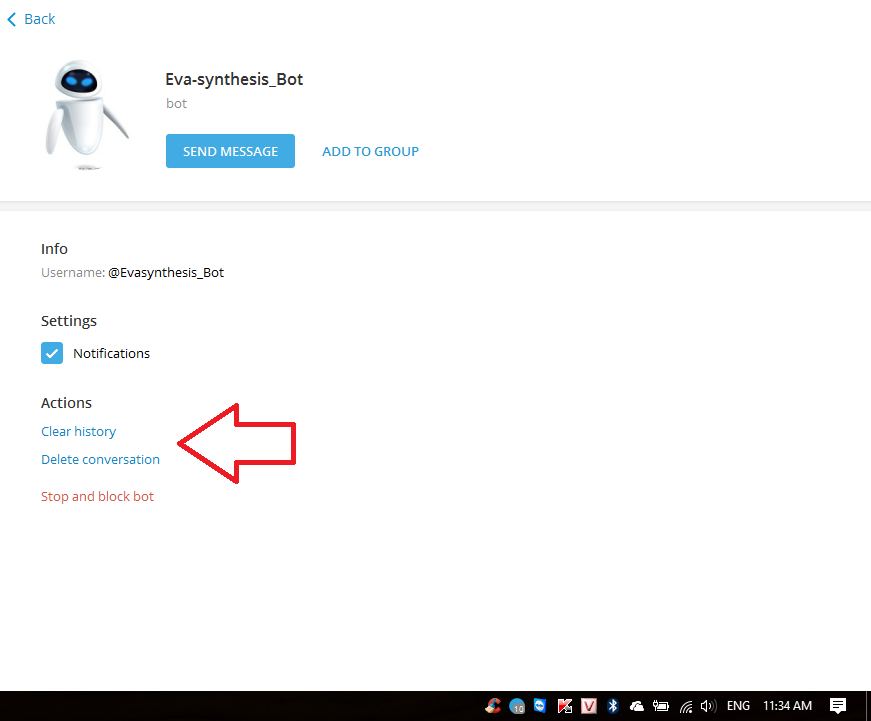Open the clock showing 11:34 AM
This screenshot has height=721, width=871.
(x=787, y=706)
